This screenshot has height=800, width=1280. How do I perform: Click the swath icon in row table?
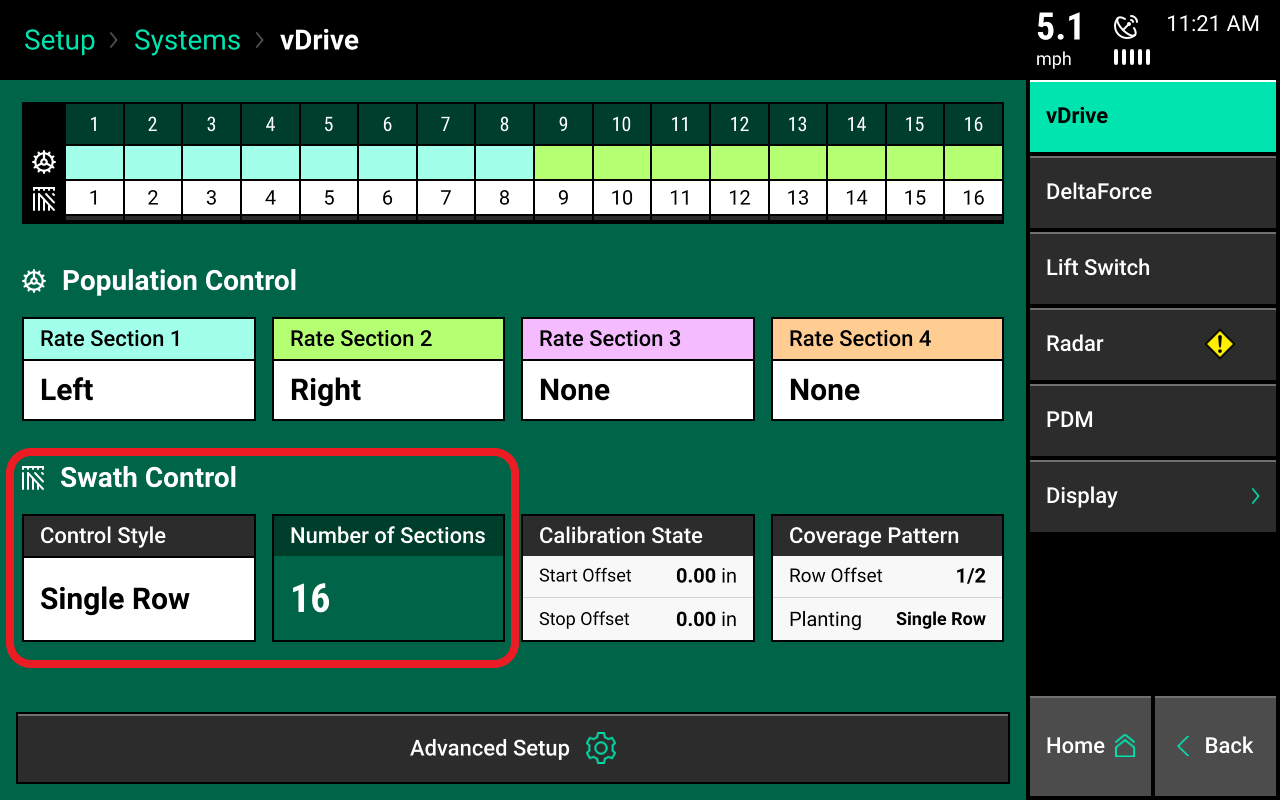(45, 198)
